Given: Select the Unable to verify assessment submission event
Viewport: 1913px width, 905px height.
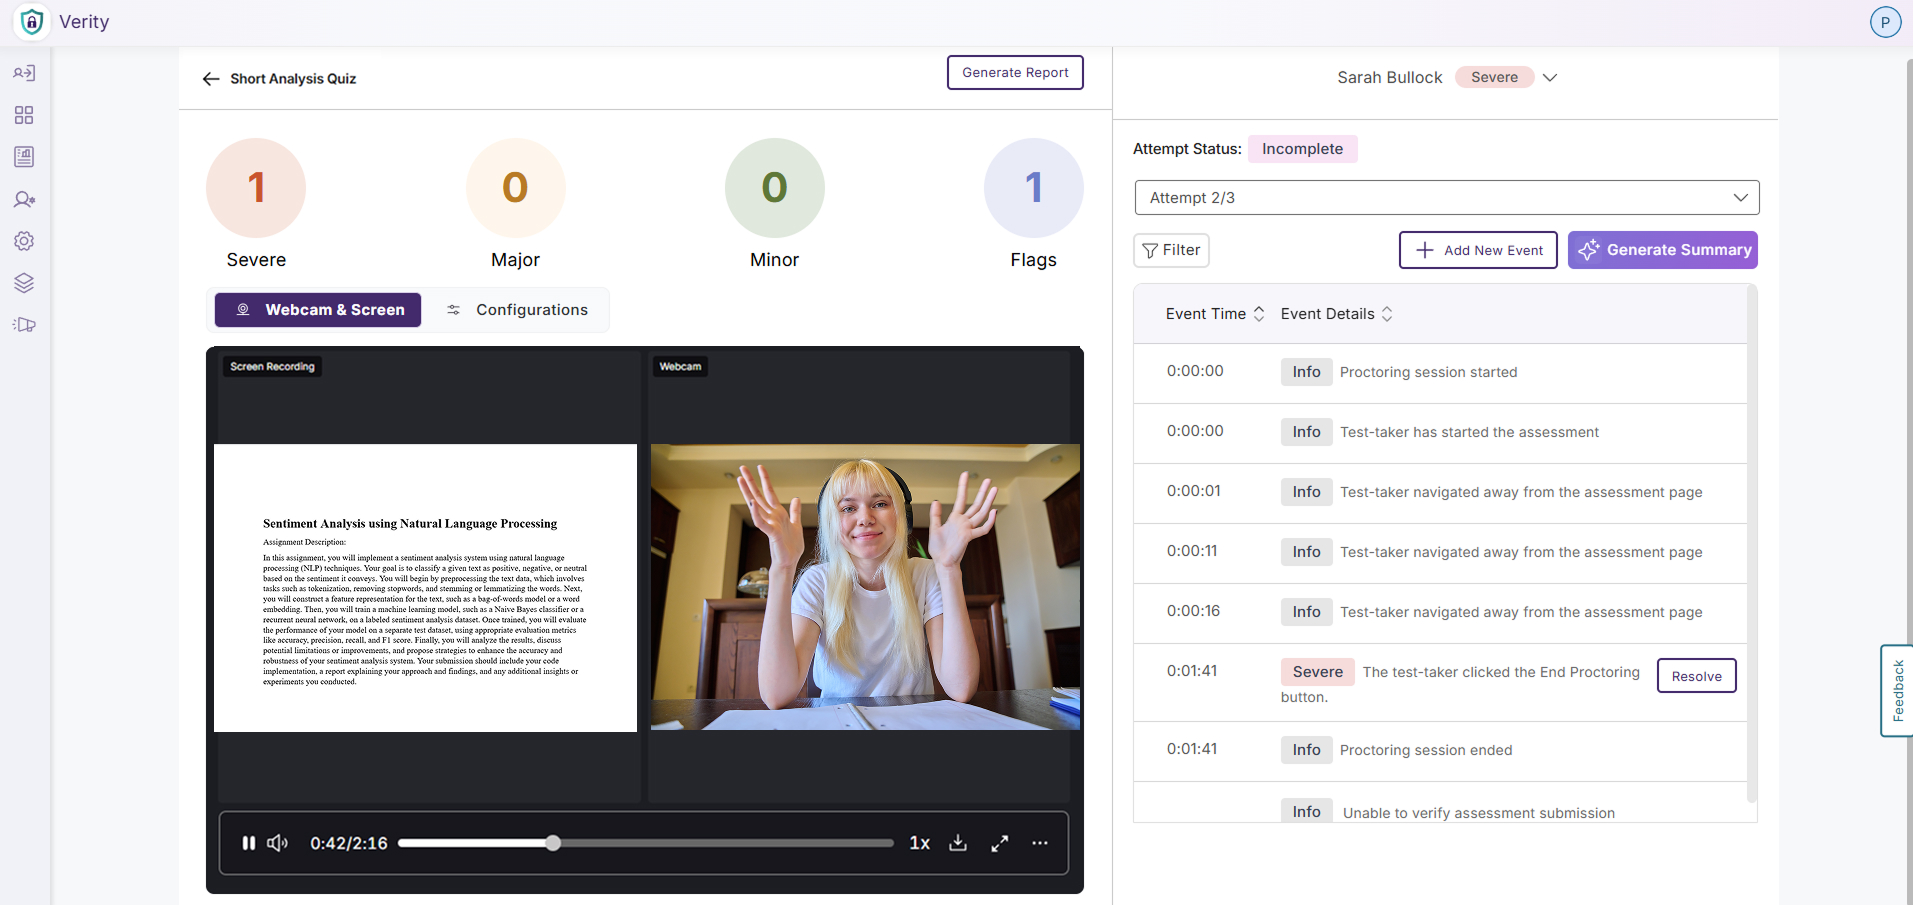Looking at the screenshot, I should click(1440, 804).
